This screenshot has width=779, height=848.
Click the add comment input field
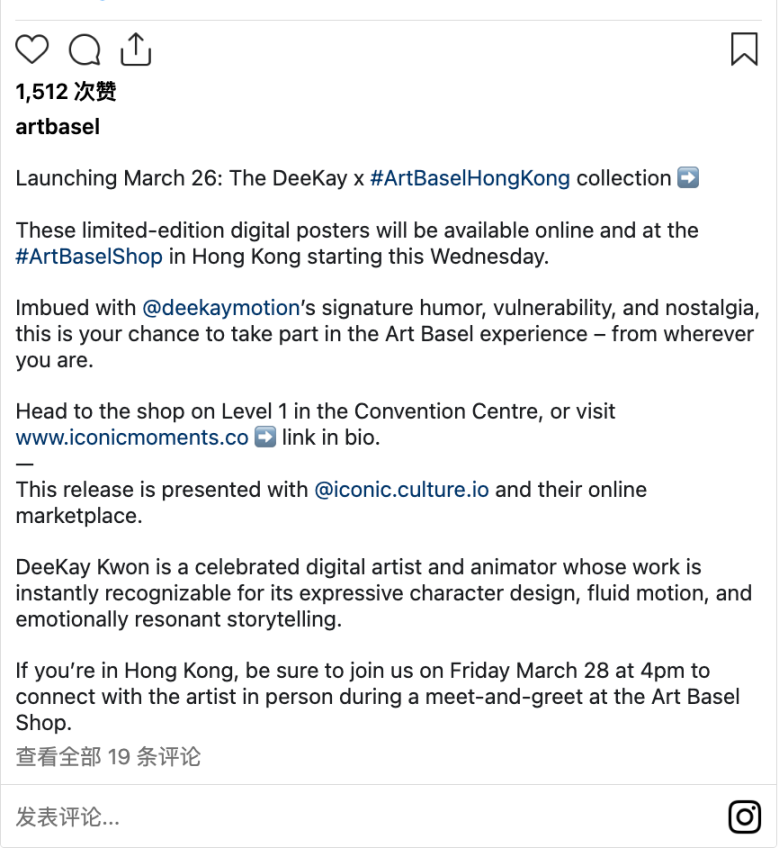368,817
